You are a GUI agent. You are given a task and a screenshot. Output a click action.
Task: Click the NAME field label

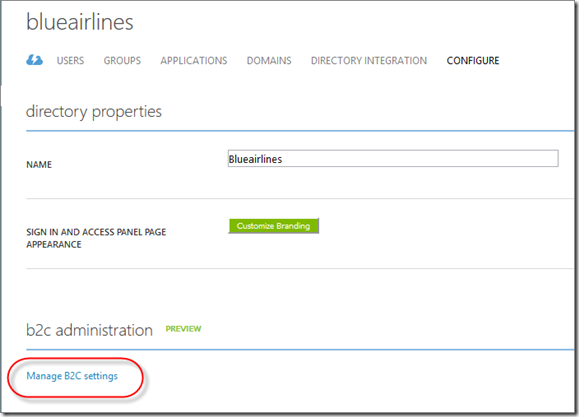tap(39, 165)
